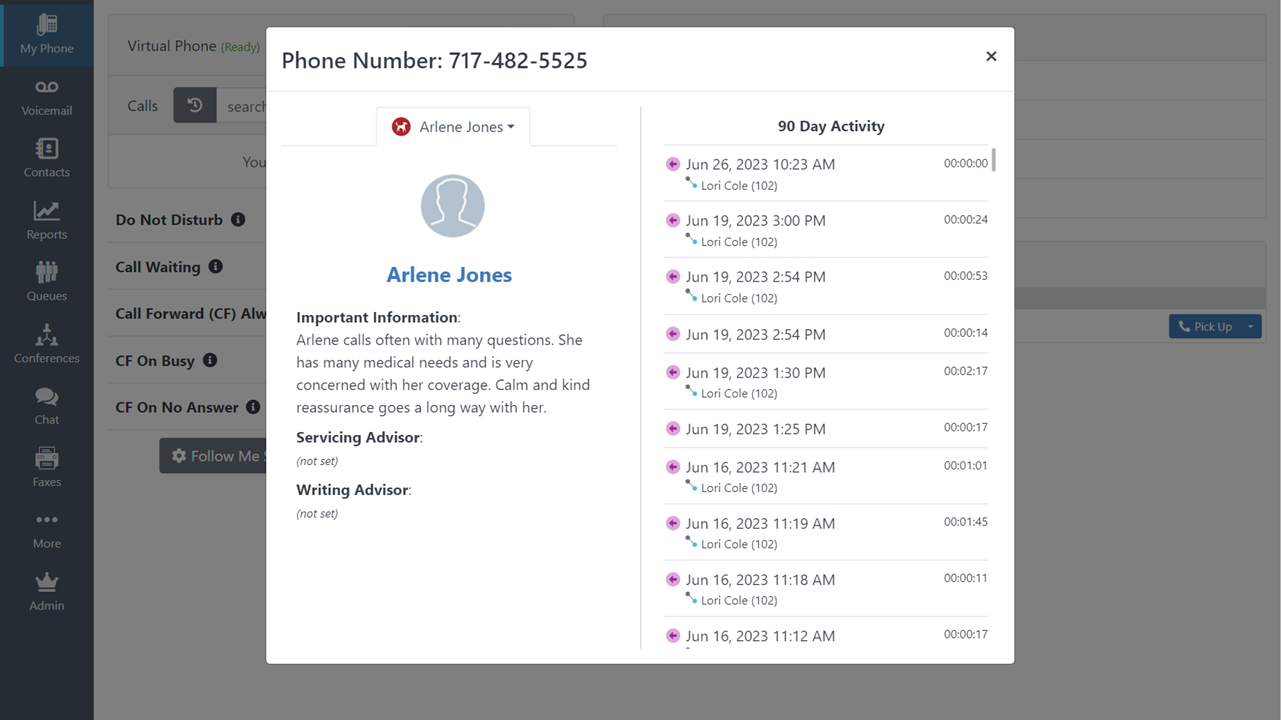Go to Contacts in the sidebar
1281x720 pixels.
46,159
